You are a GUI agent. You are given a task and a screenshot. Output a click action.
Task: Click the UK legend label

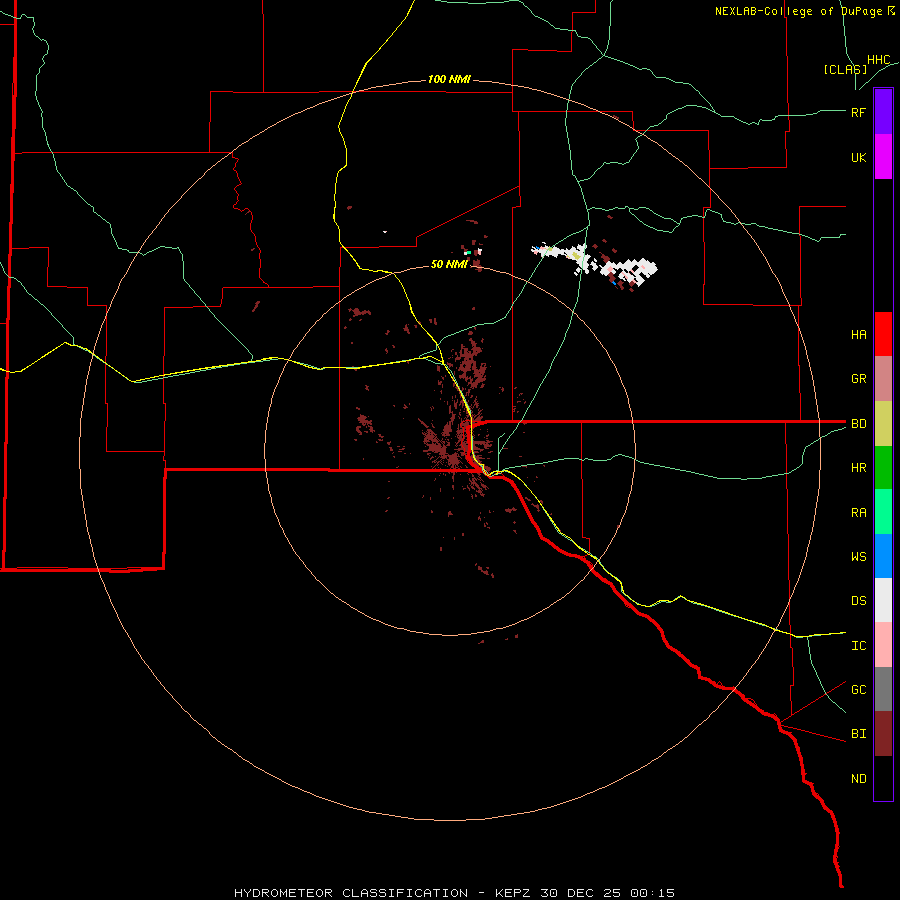coord(858,157)
